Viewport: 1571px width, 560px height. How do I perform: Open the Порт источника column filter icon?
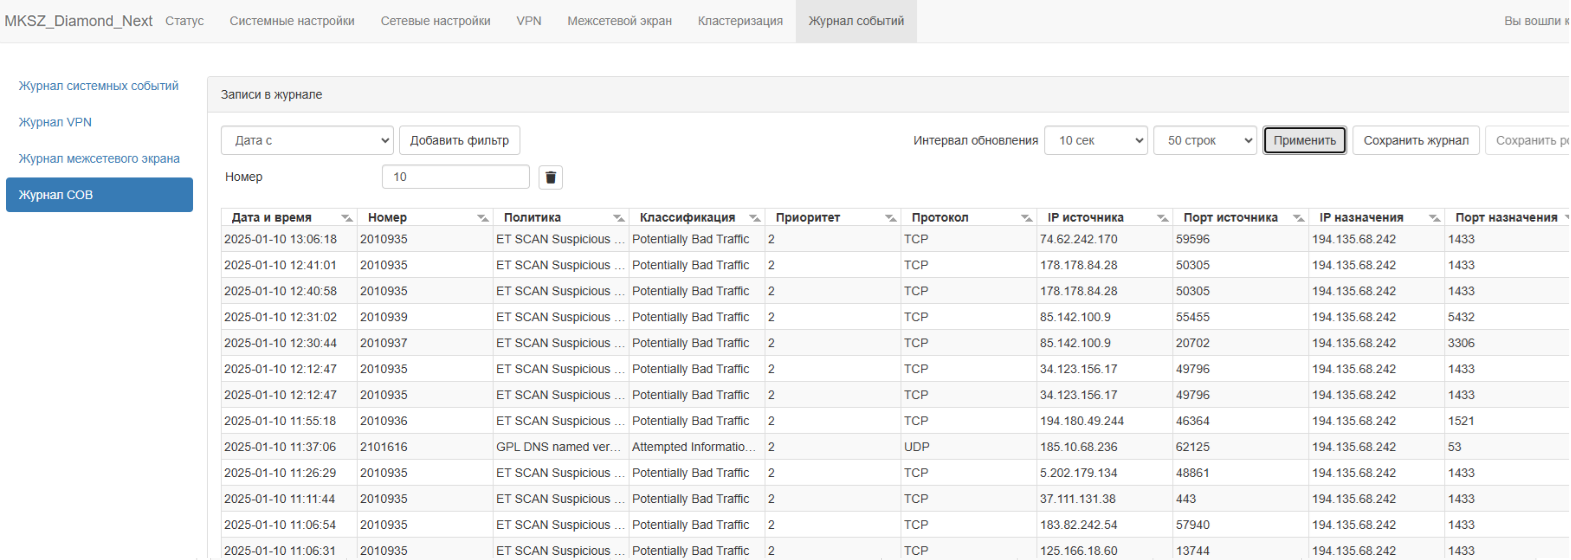1299,218
